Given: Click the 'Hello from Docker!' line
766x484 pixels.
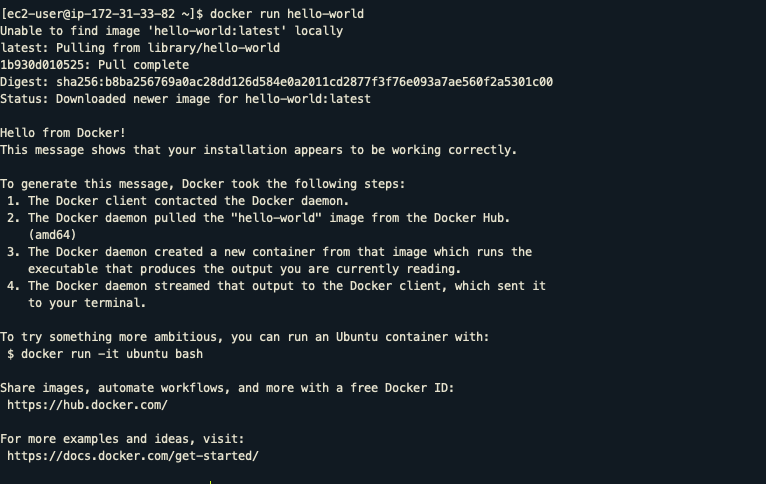Looking at the screenshot, I should [x=63, y=133].
